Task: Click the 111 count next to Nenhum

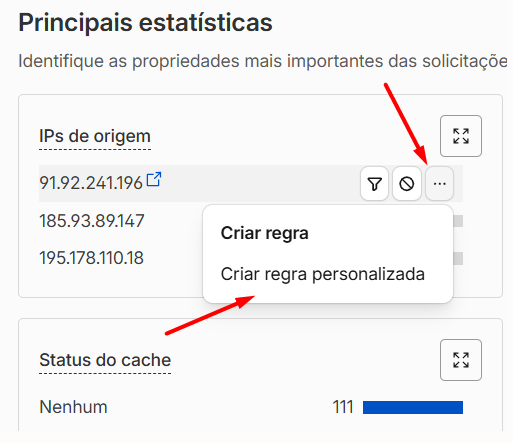Action: (343, 407)
